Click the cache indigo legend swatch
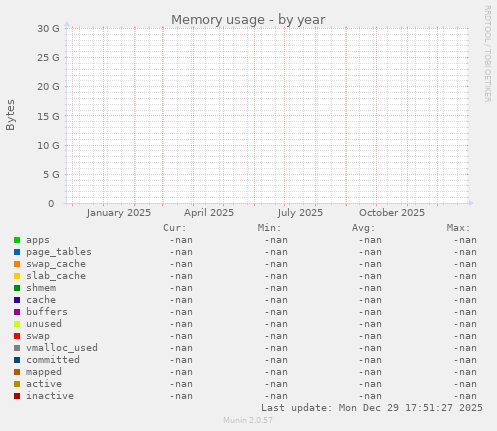 click(x=17, y=300)
